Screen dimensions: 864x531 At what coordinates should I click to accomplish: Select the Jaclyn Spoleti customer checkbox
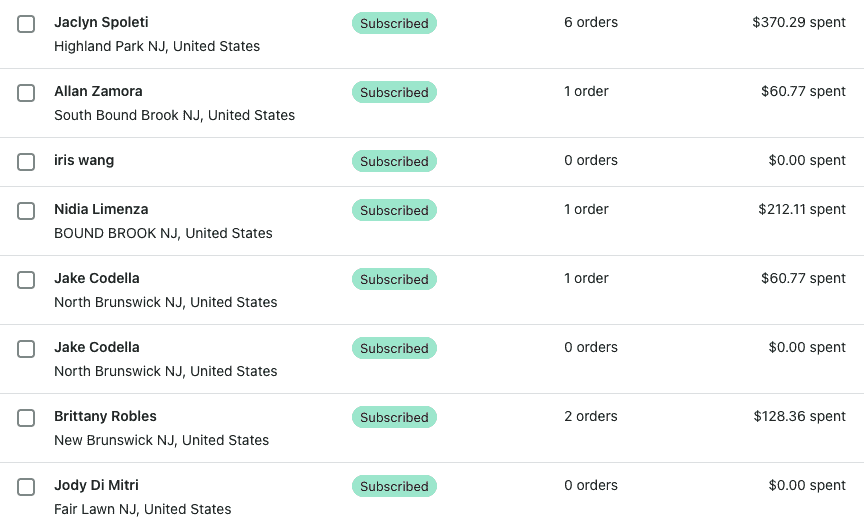[x=26, y=24]
